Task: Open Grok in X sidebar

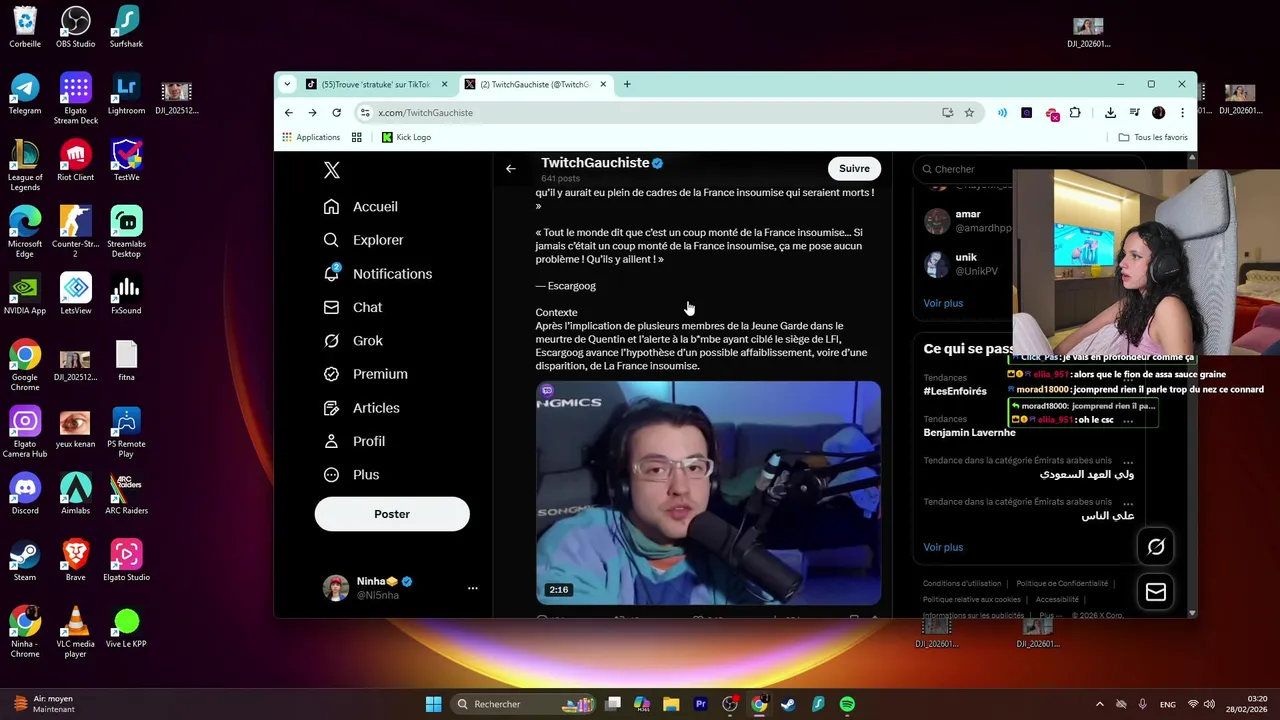Action: 353,341
